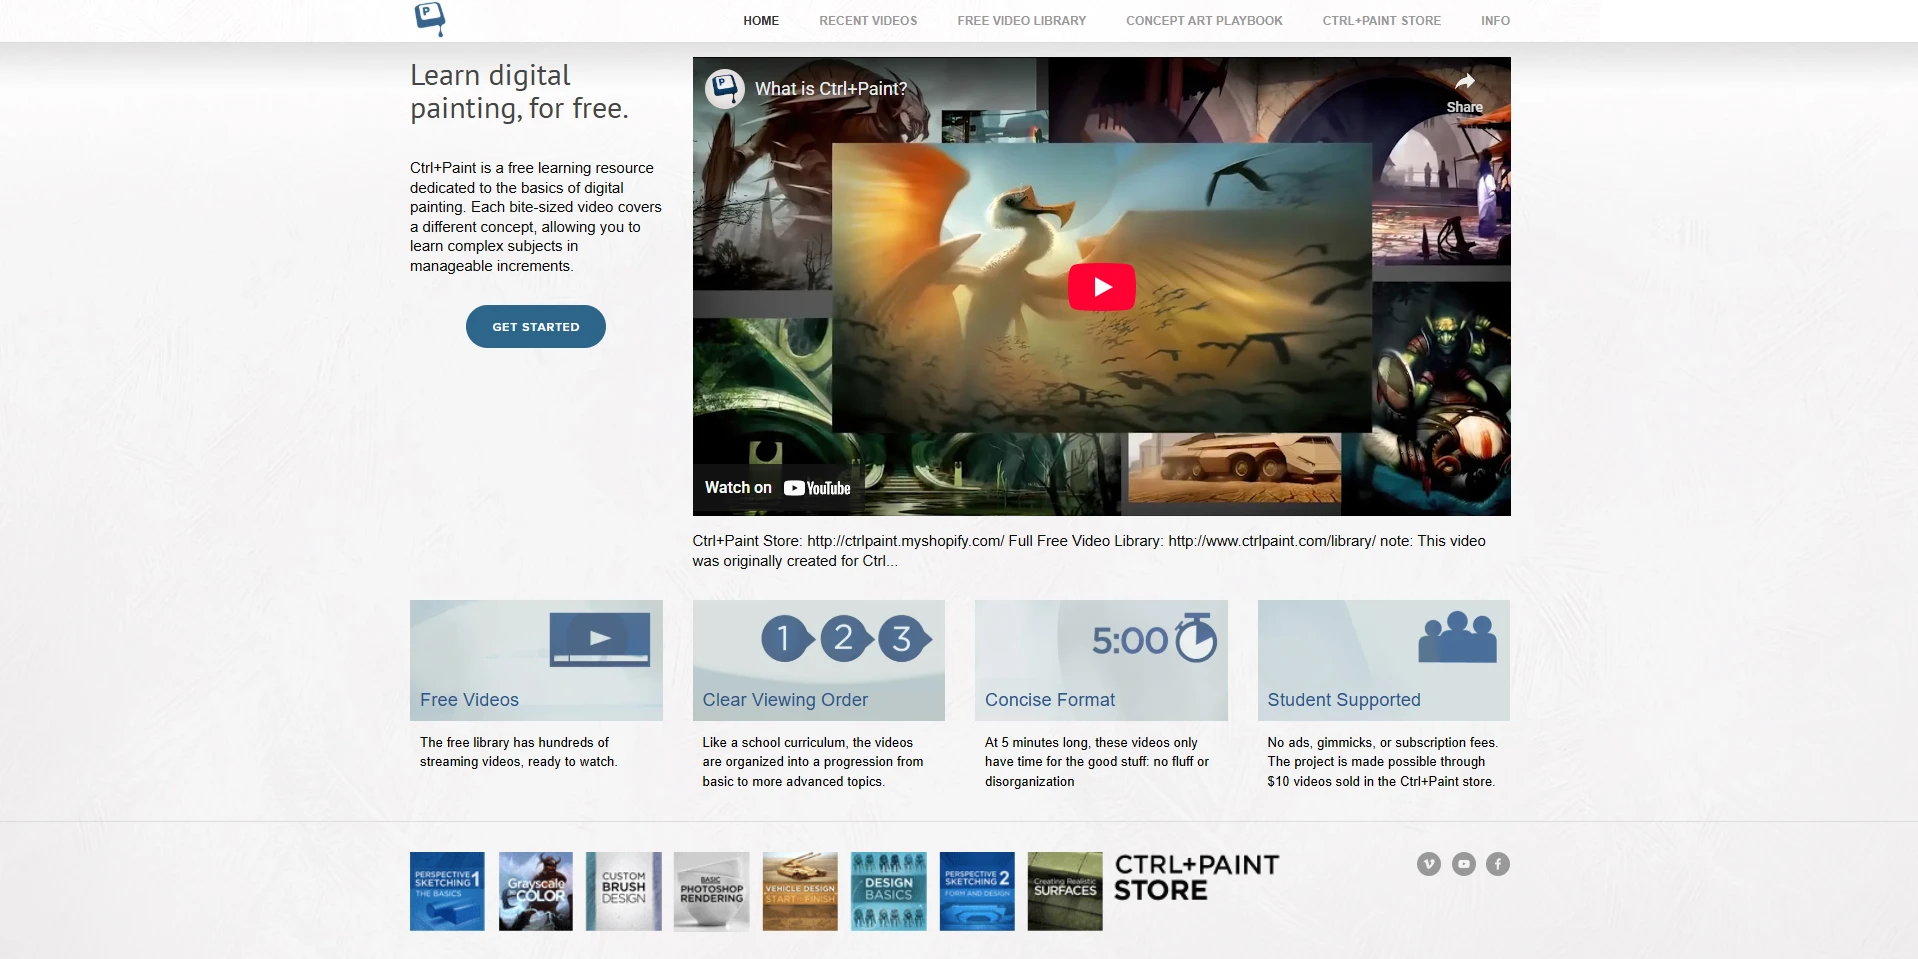The width and height of the screenshot is (1918, 959).
Task: Click the GET STARTED button
Action: [x=535, y=326]
